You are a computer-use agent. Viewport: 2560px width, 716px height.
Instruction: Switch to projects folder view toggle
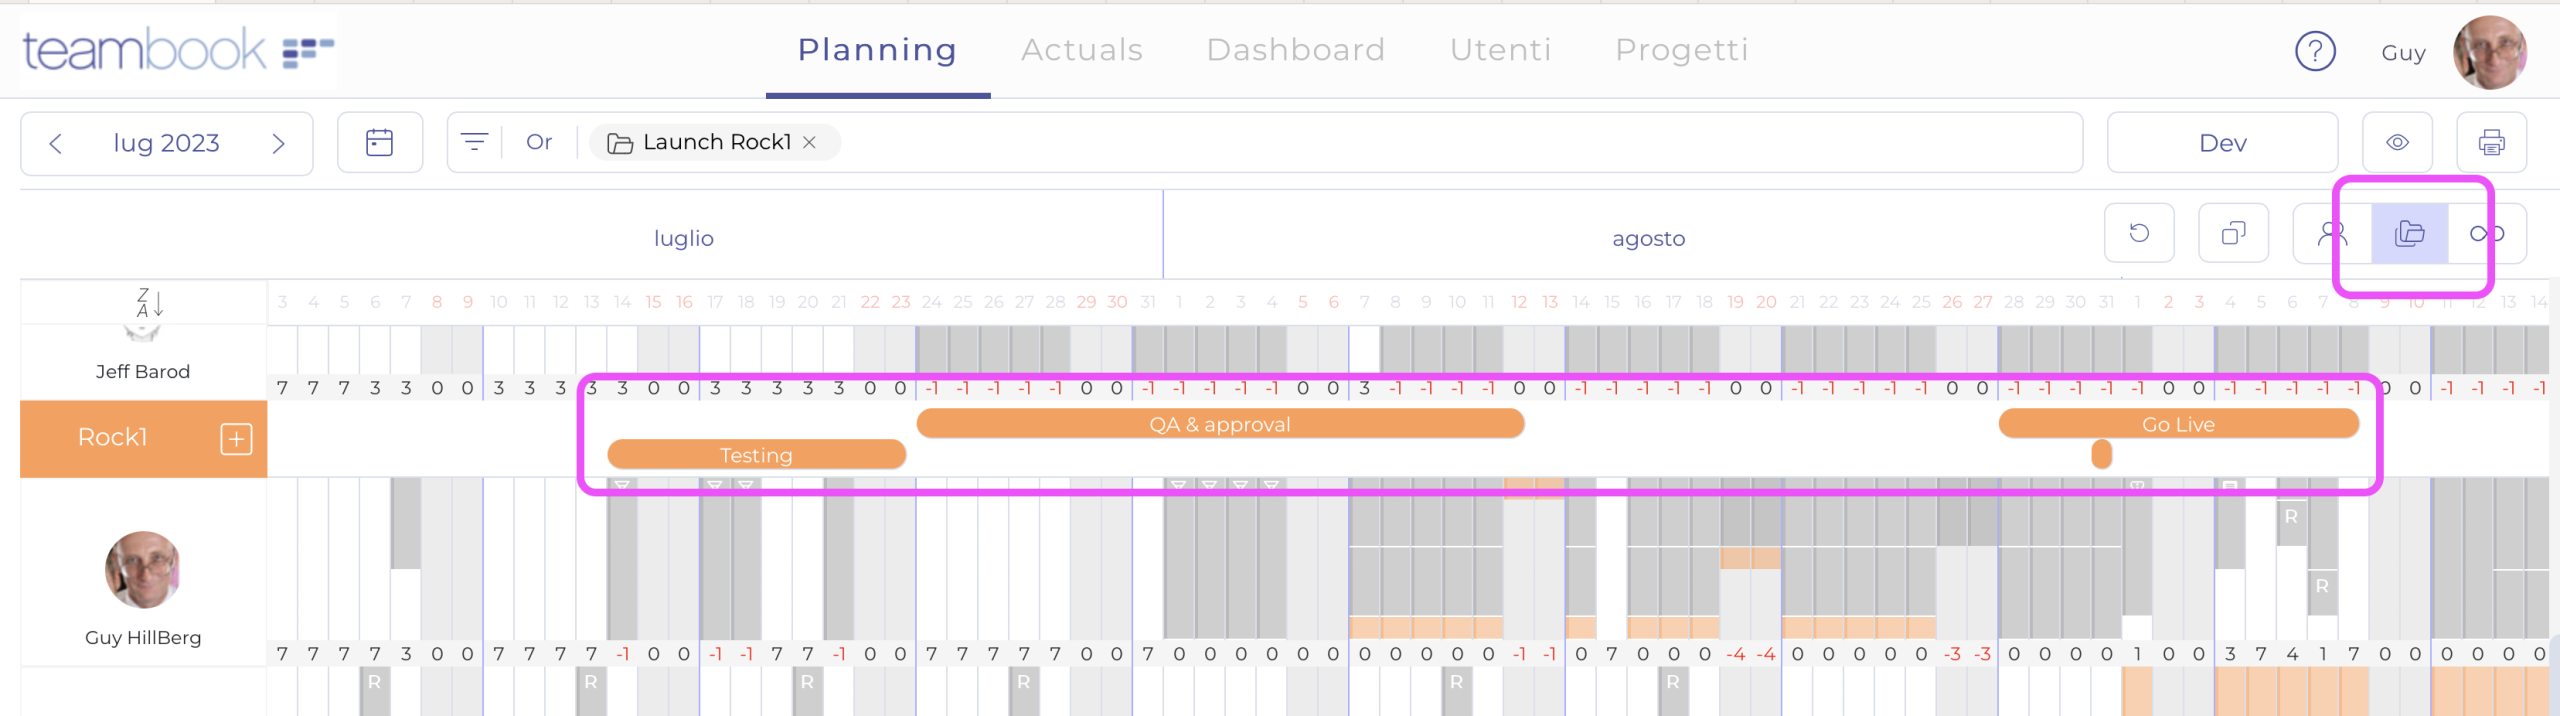pyautogui.click(x=2409, y=233)
